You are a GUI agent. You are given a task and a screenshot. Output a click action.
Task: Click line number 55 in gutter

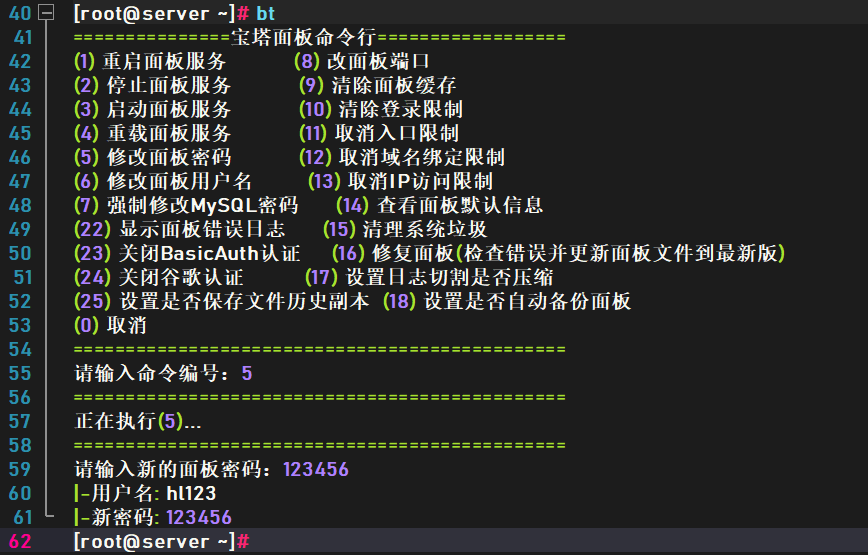pos(20,373)
